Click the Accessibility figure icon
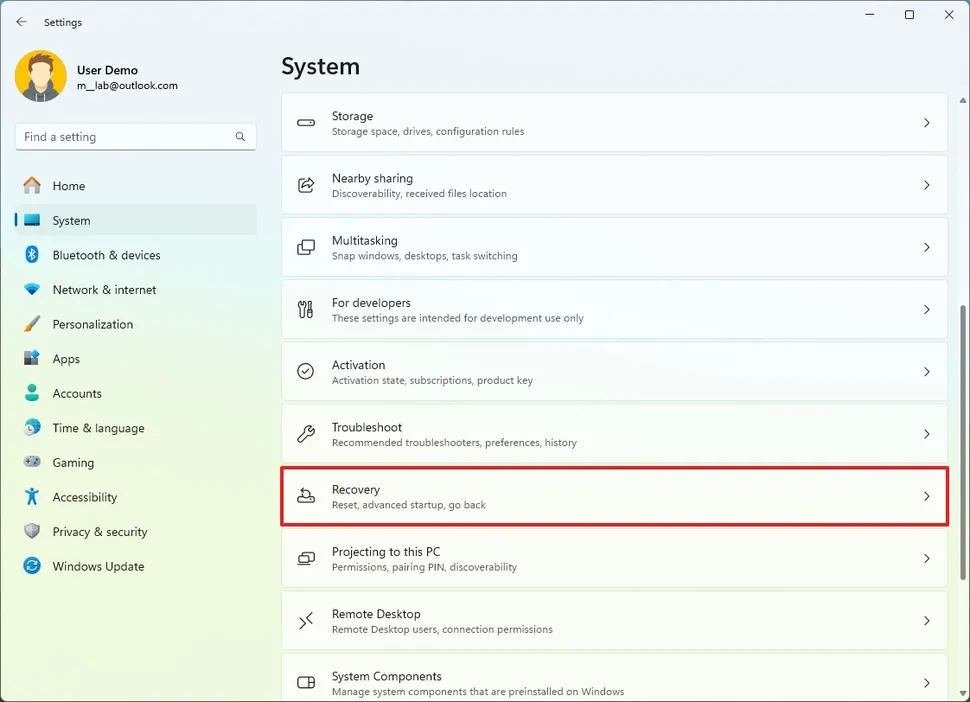The width and height of the screenshot is (970, 702). click(32, 497)
